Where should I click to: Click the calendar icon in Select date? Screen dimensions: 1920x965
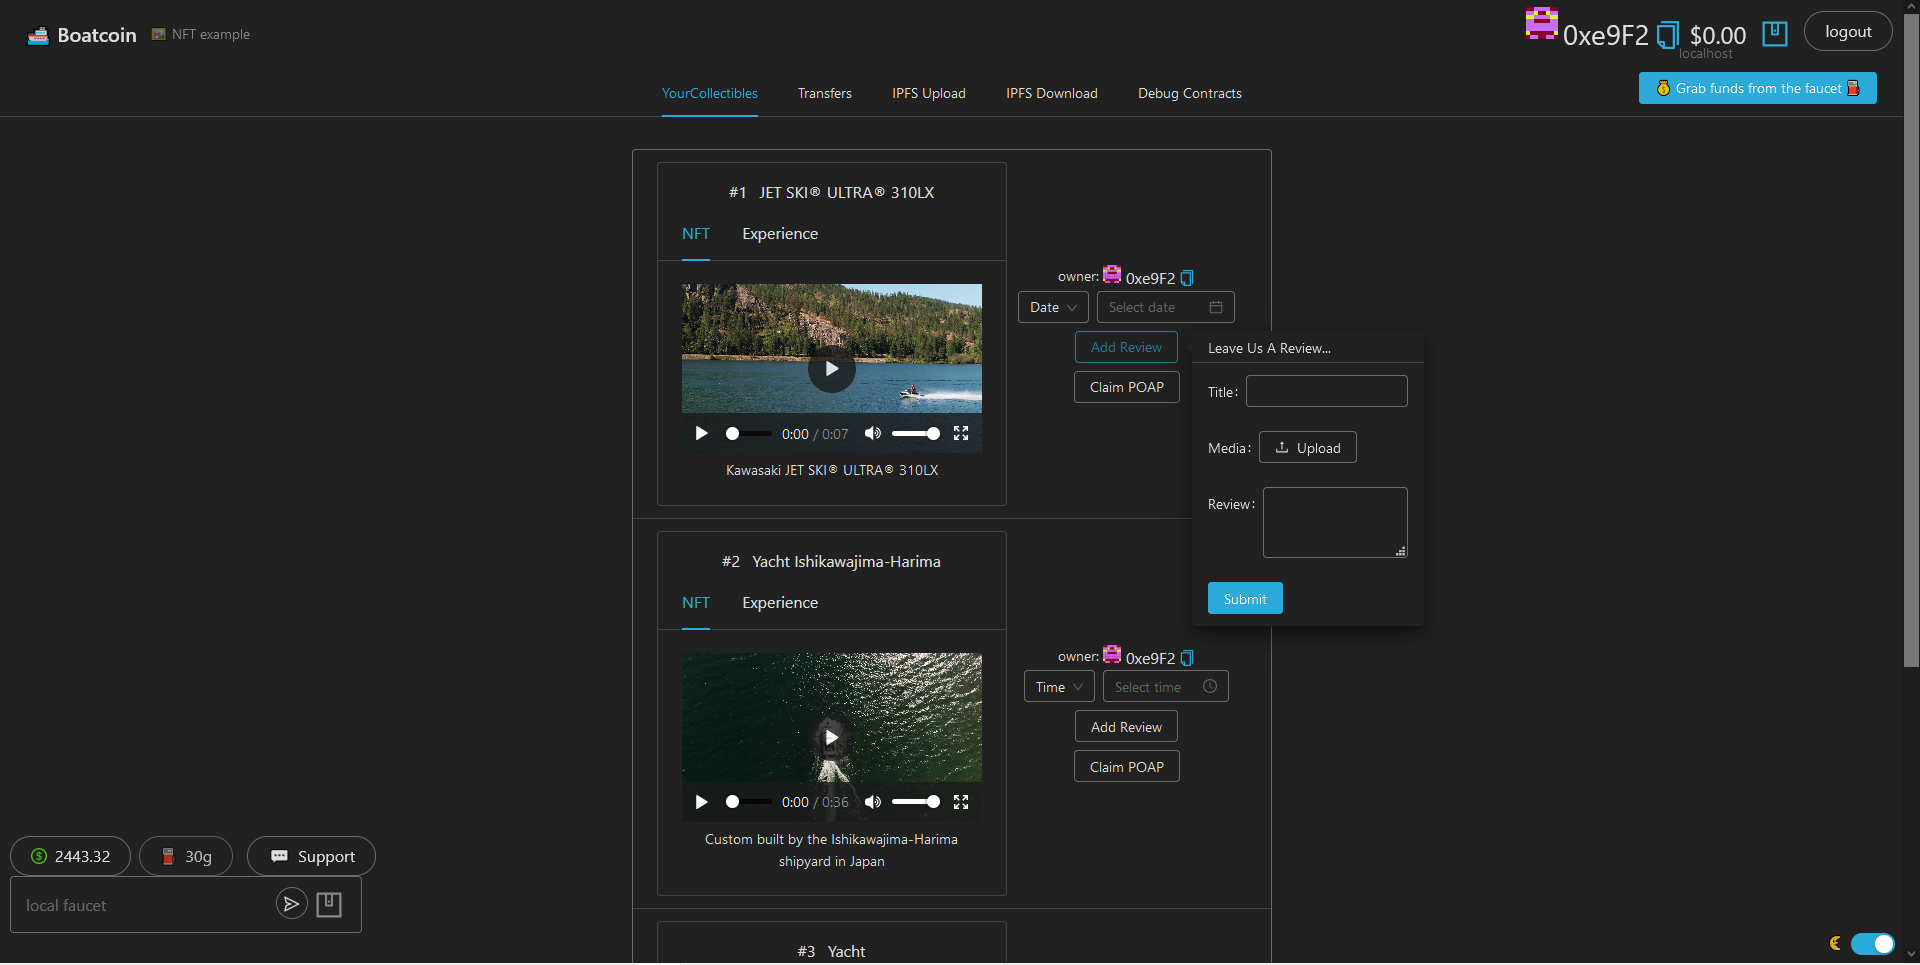[1216, 307]
